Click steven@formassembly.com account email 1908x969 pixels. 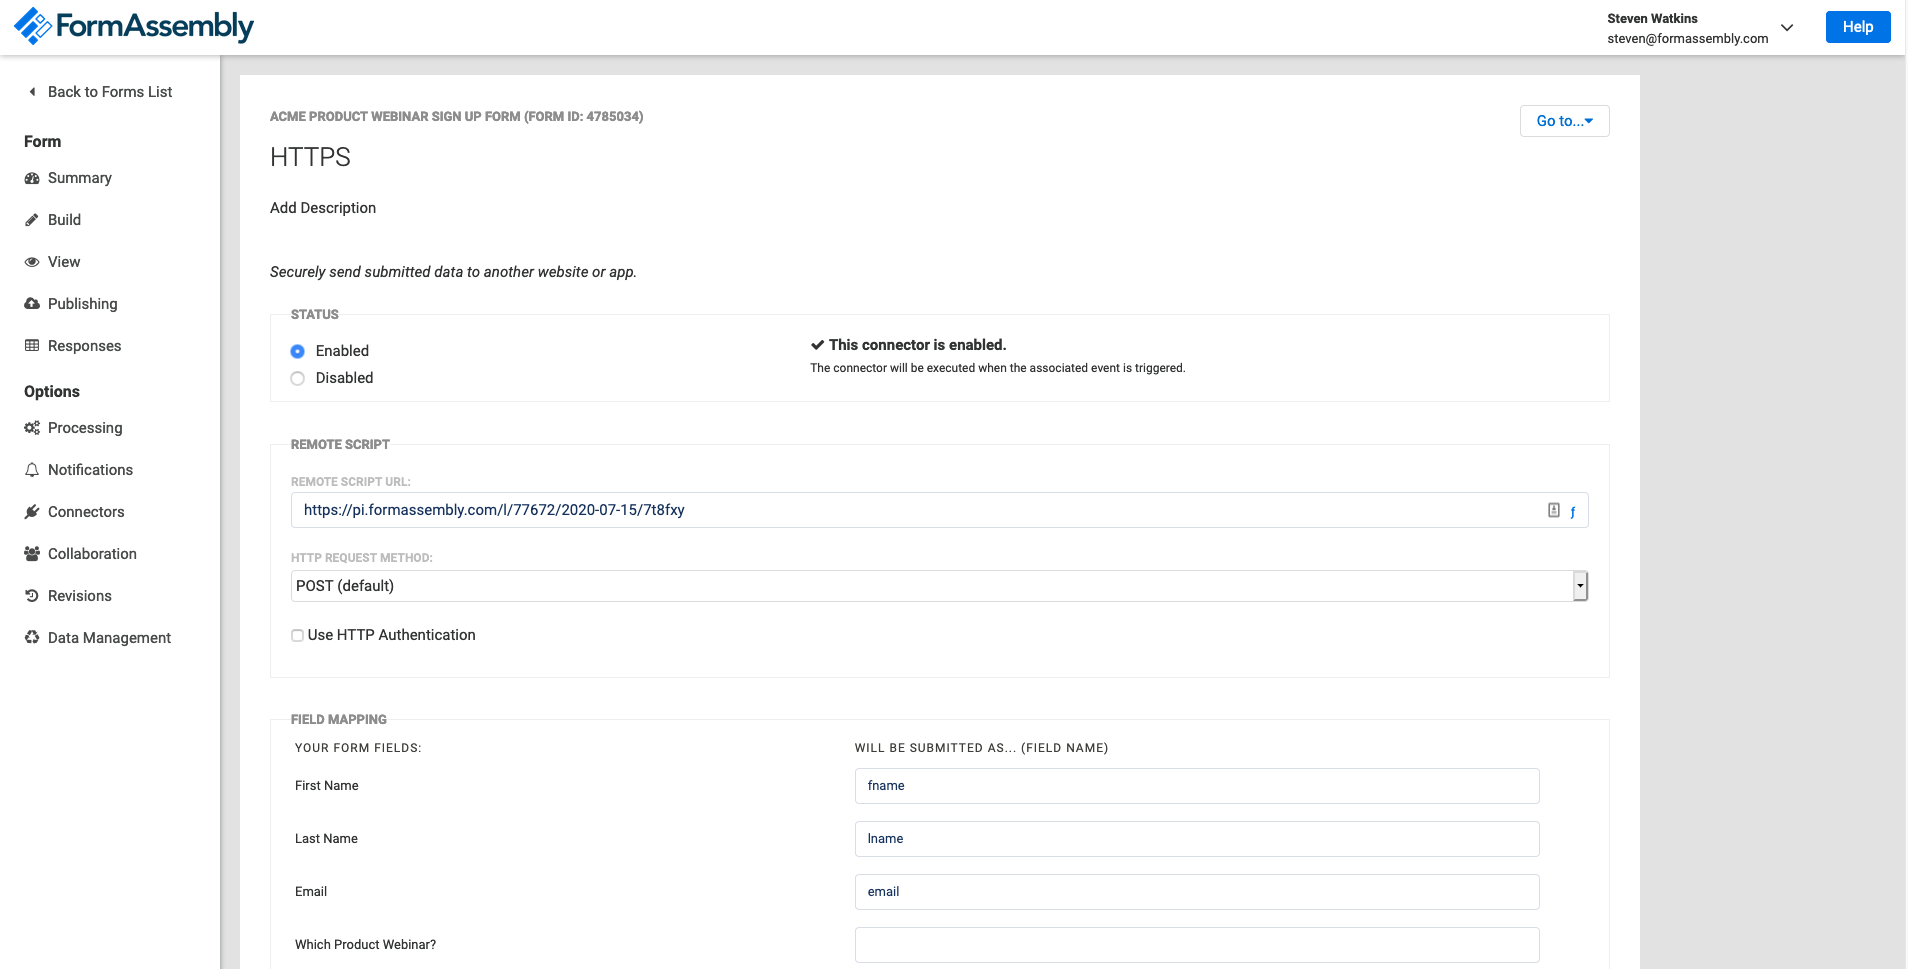point(1688,38)
